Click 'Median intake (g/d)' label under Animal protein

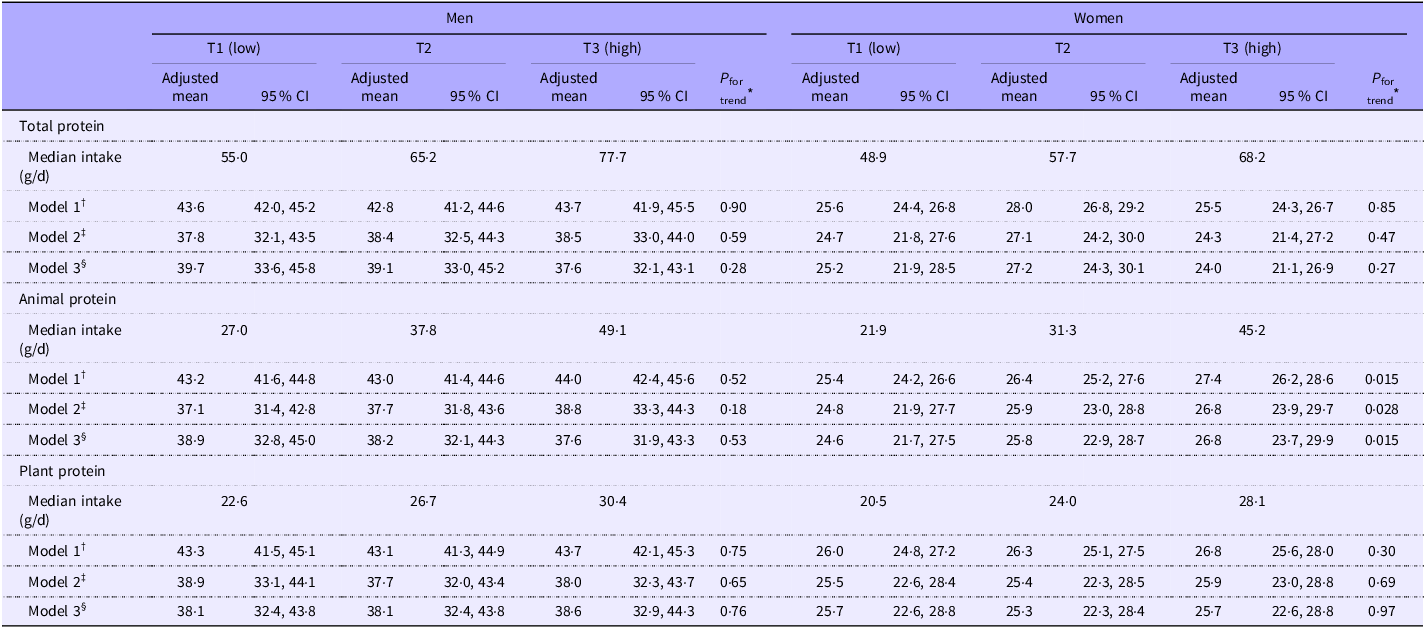(70, 338)
